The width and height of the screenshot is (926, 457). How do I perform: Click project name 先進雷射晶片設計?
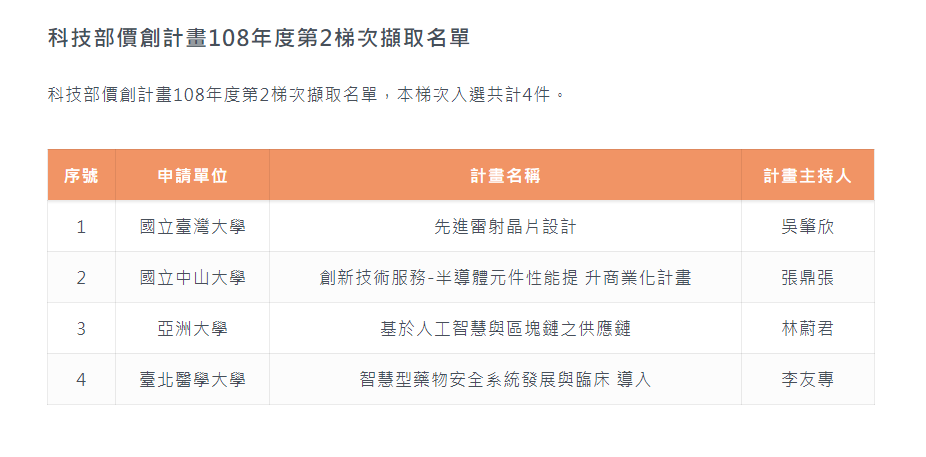[506, 227]
